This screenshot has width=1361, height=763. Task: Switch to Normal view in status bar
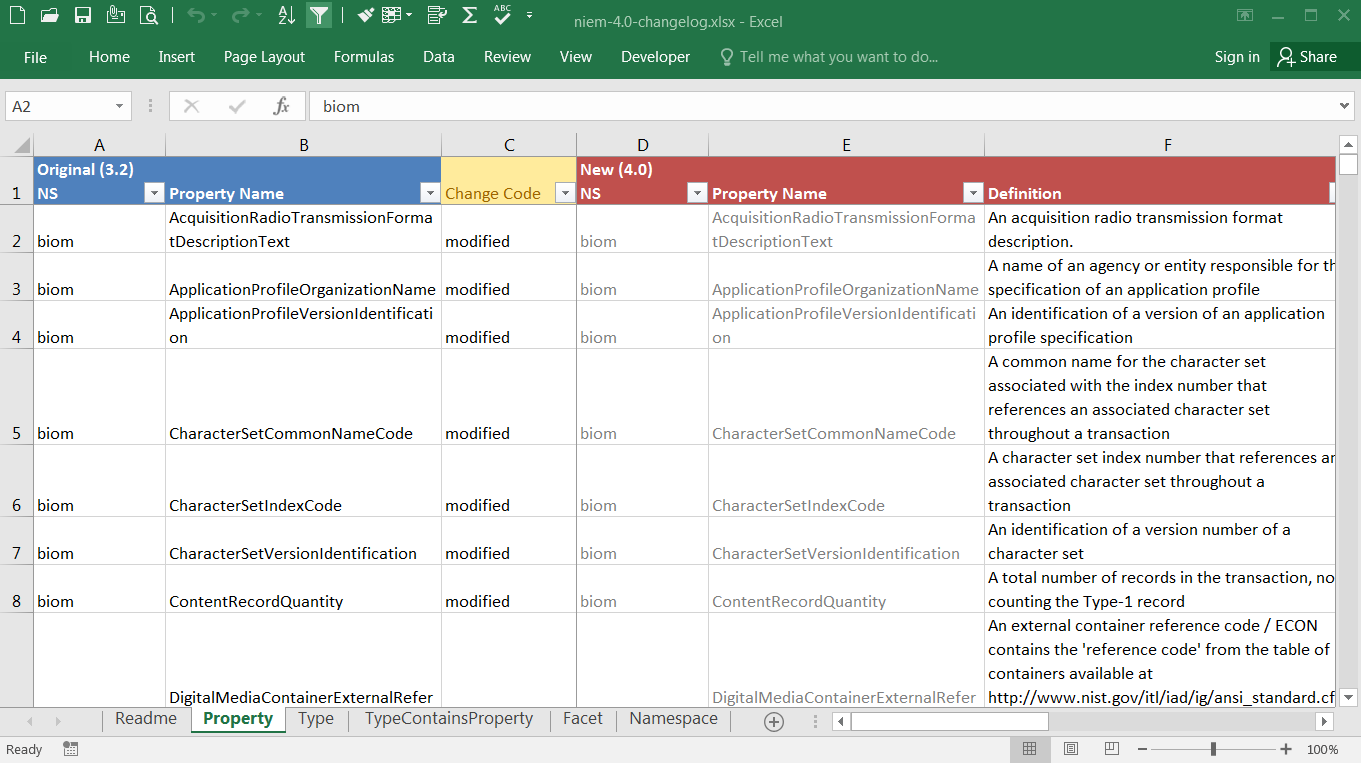pyautogui.click(x=1029, y=749)
